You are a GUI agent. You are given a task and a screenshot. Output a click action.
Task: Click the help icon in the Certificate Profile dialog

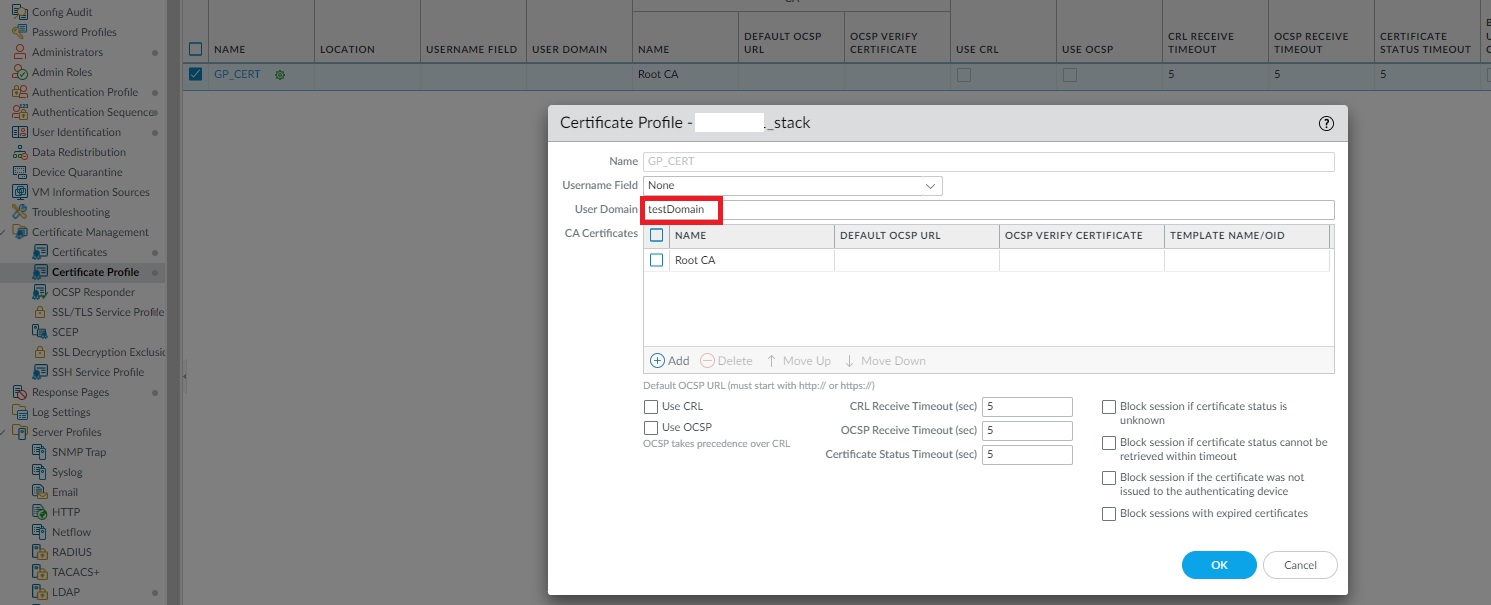[1326, 123]
